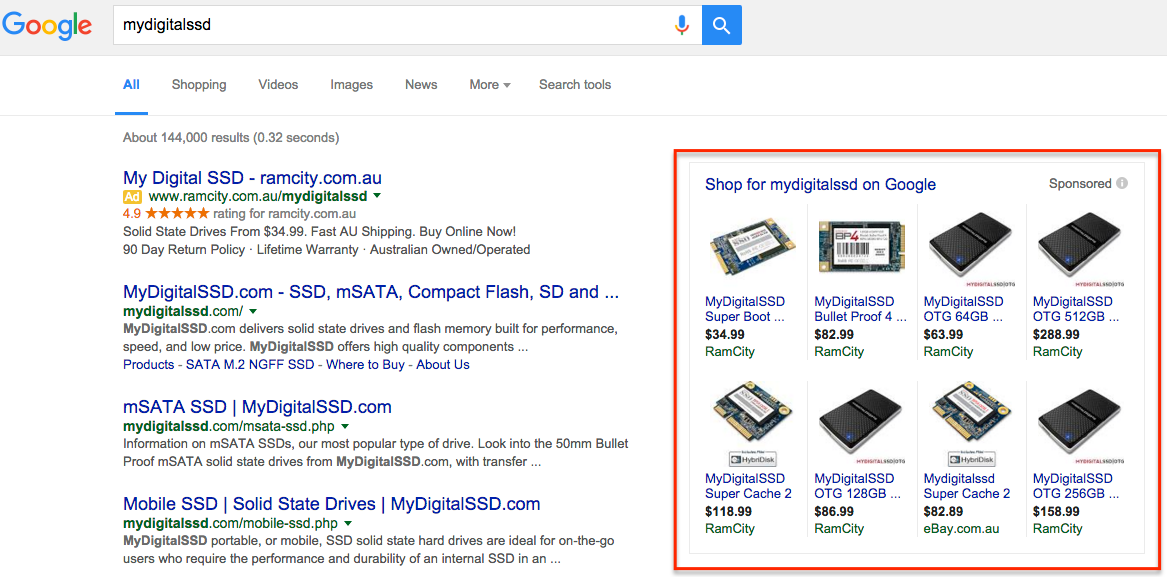Screen dimensions: 1167x577
Task: Open MyDigitalSSD Super Cache 2 RamCity link
Action: (x=748, y=485)
